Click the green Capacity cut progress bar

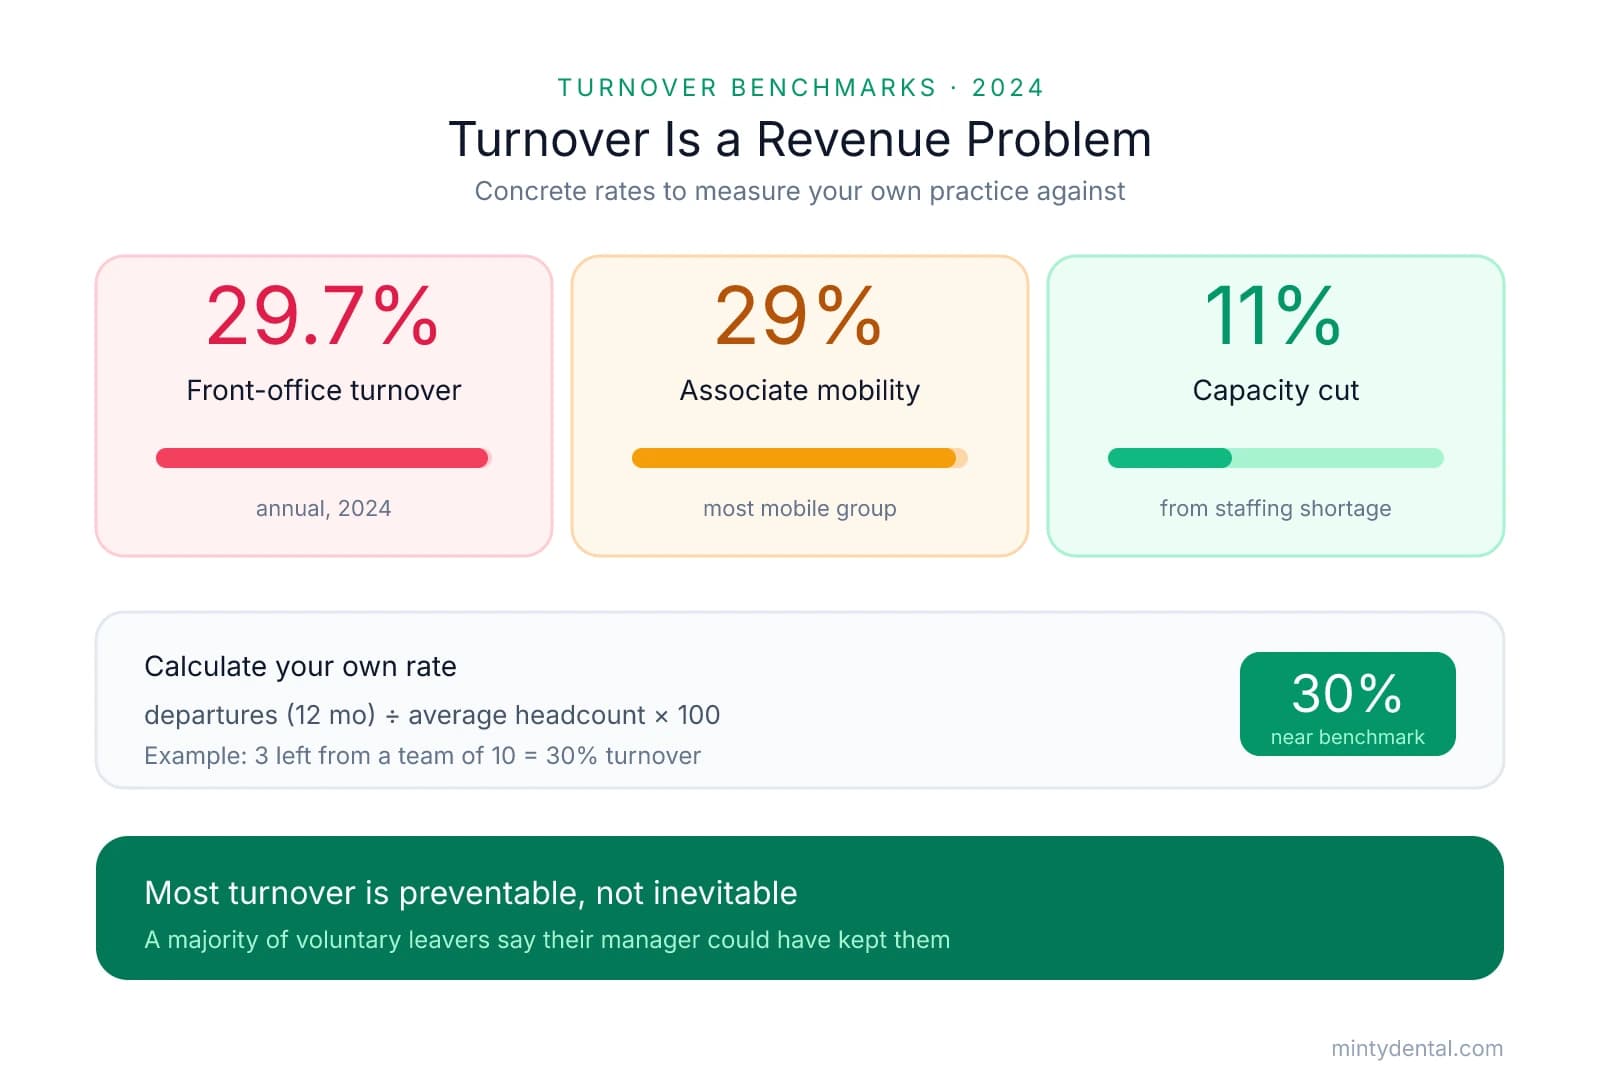point(1275,458)
